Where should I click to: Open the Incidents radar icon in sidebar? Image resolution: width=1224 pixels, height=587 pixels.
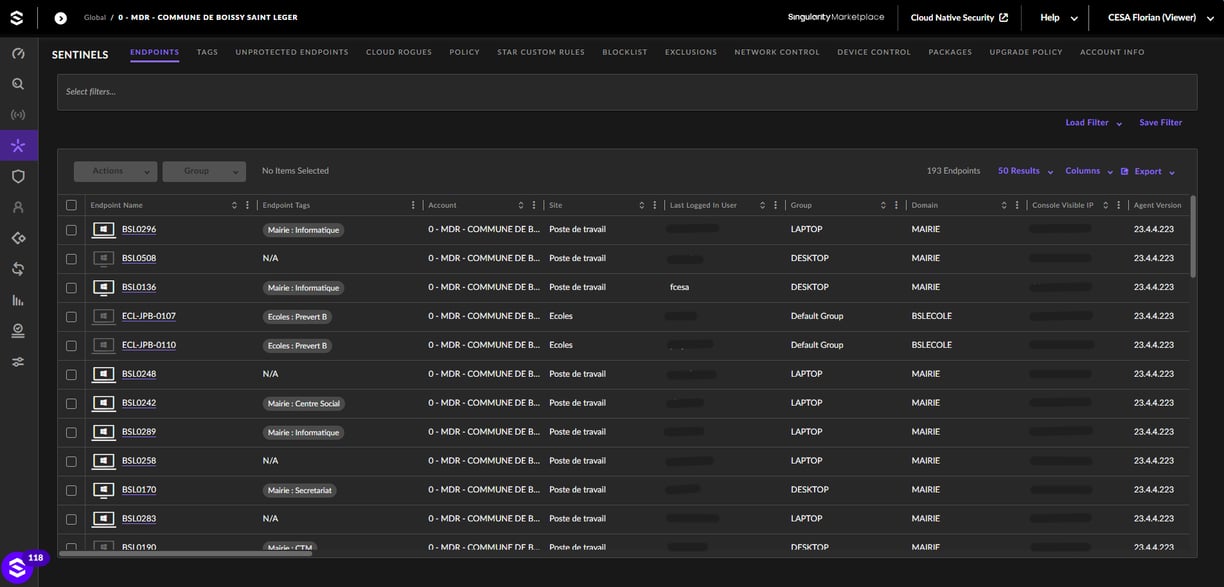coord(18,115)
